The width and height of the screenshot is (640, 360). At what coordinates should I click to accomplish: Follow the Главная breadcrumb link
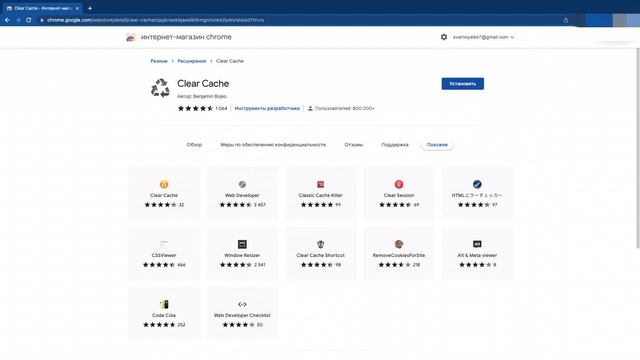[159, 61]
